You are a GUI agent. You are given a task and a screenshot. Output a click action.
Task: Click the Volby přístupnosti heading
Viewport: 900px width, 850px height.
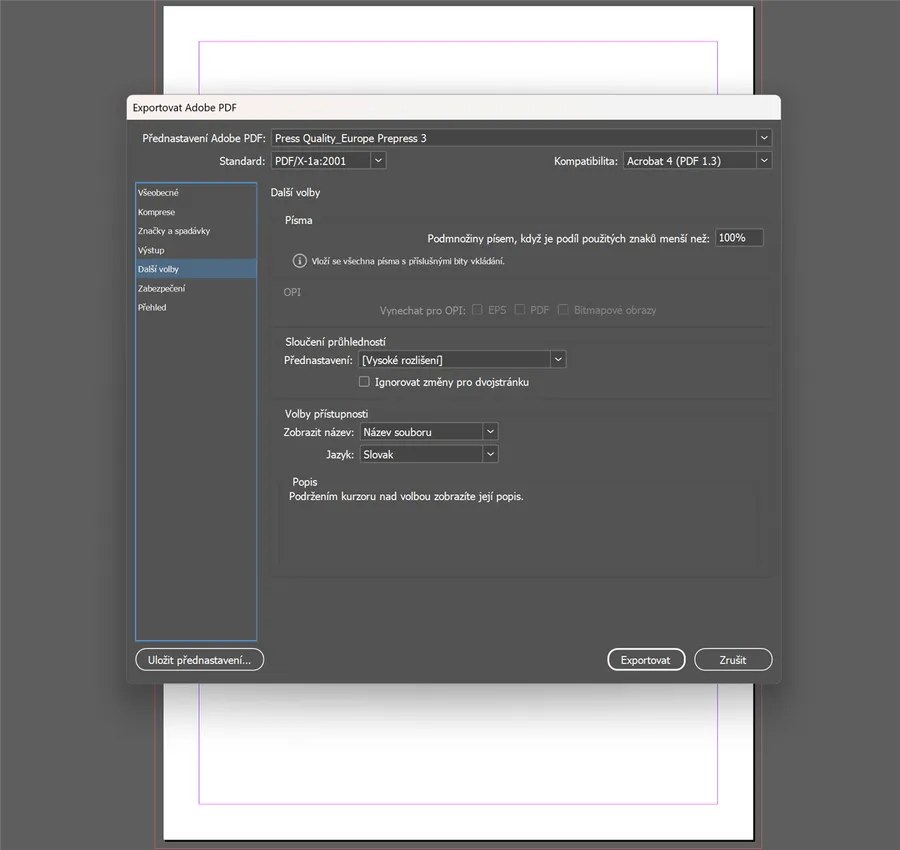coord(326,414)
